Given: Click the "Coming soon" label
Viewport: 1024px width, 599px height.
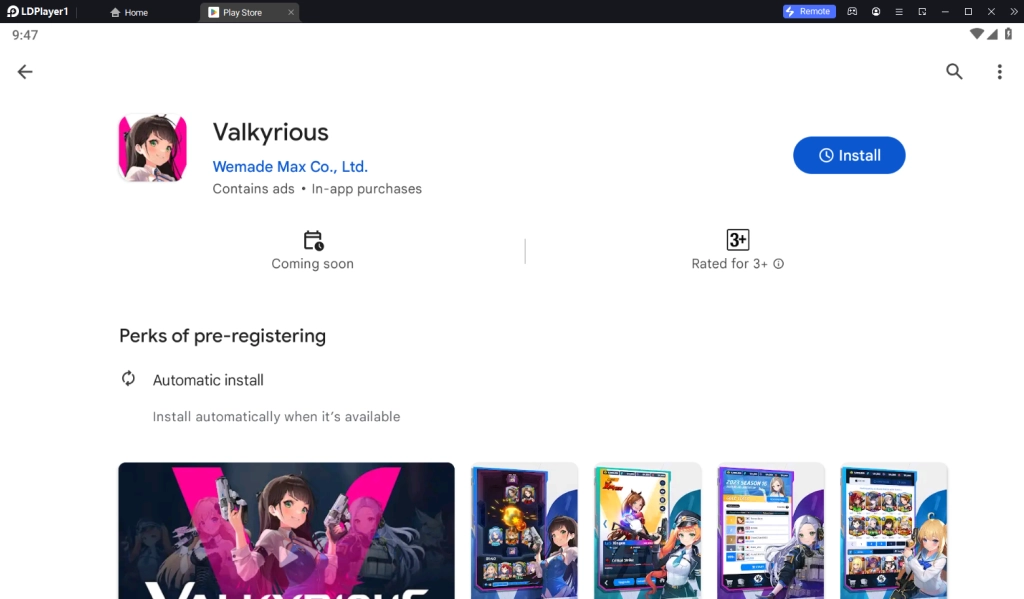Looking at the screenshot, I should point(312,264).
